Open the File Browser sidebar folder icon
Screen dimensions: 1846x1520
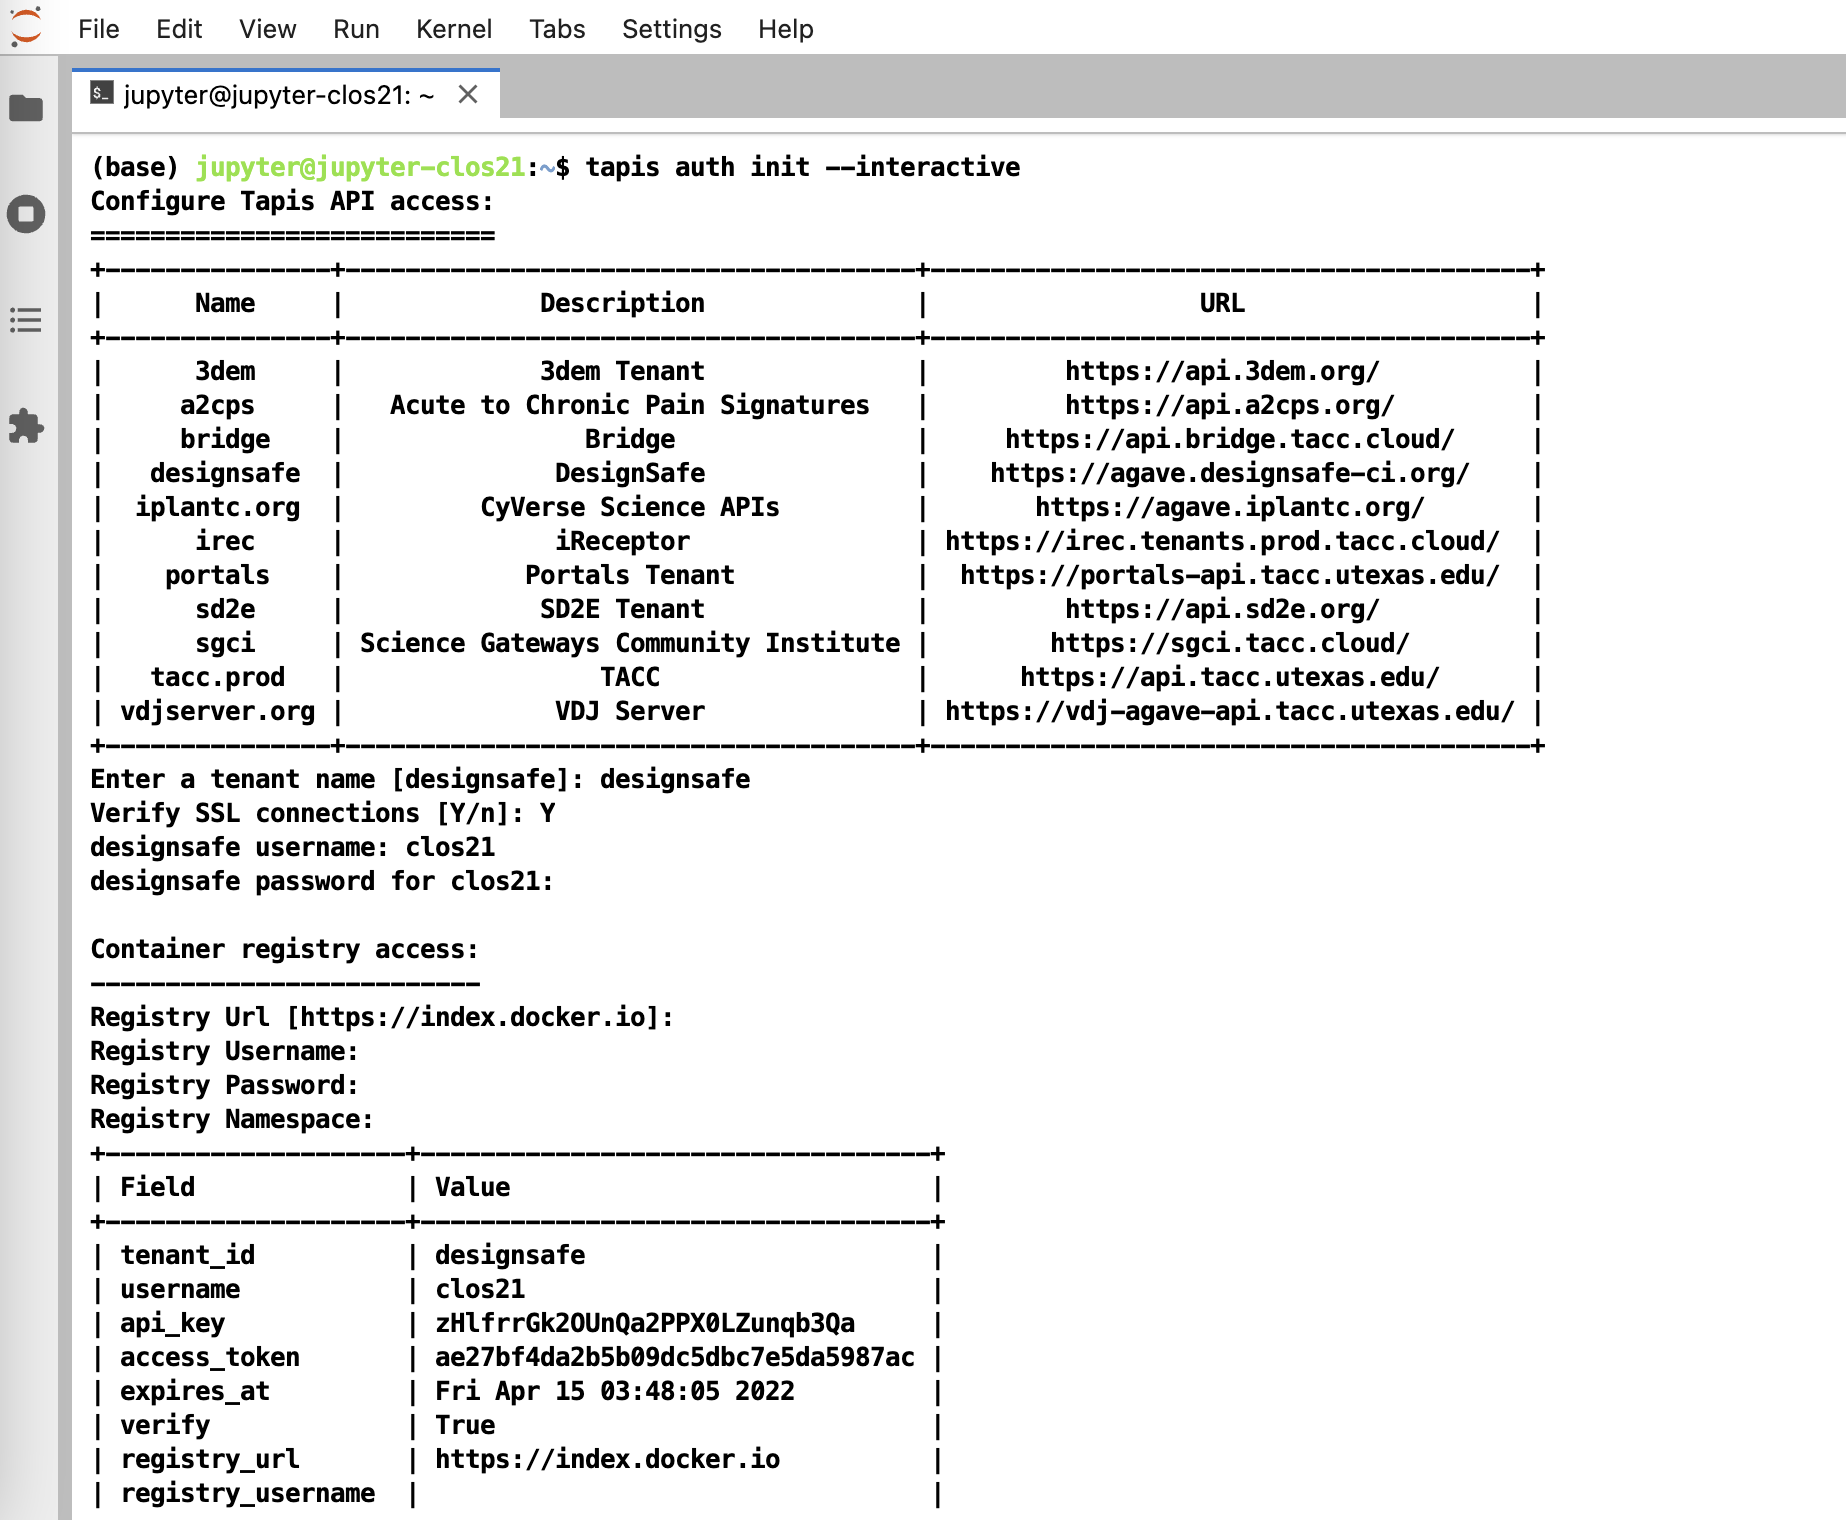click(x=26, y=108)
